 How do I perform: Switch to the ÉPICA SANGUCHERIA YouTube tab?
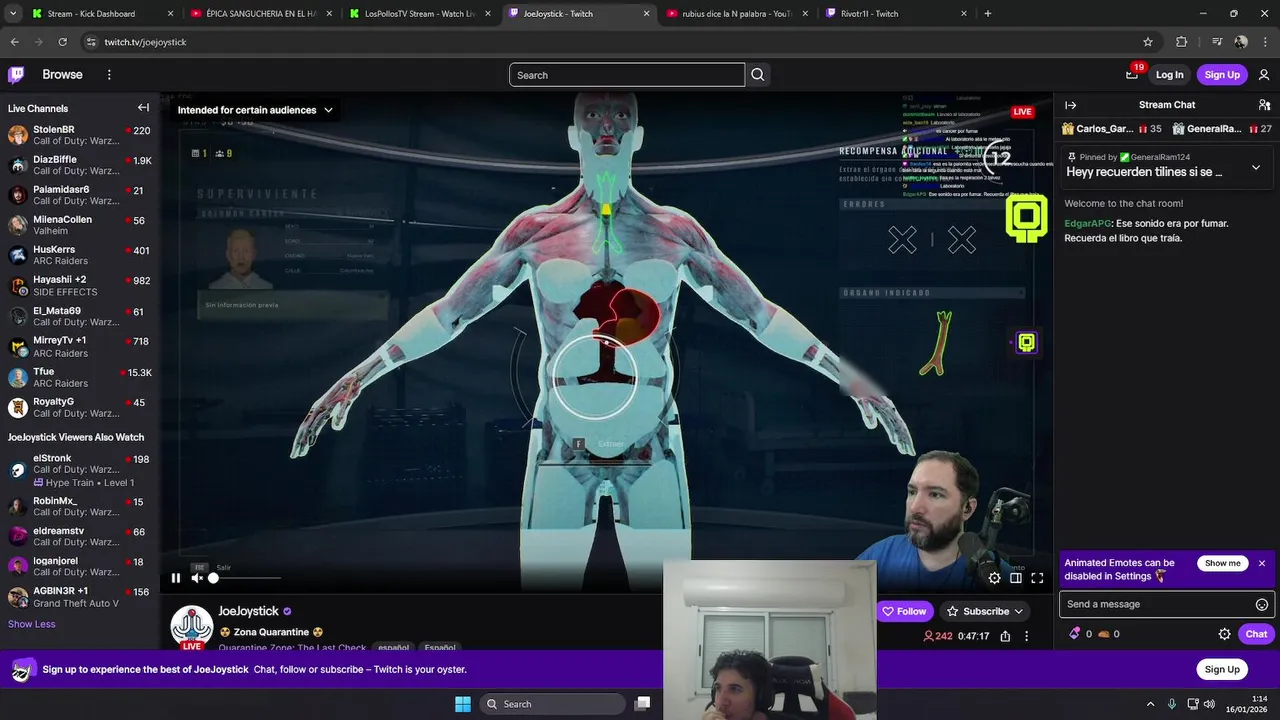[x=260, y=14]
